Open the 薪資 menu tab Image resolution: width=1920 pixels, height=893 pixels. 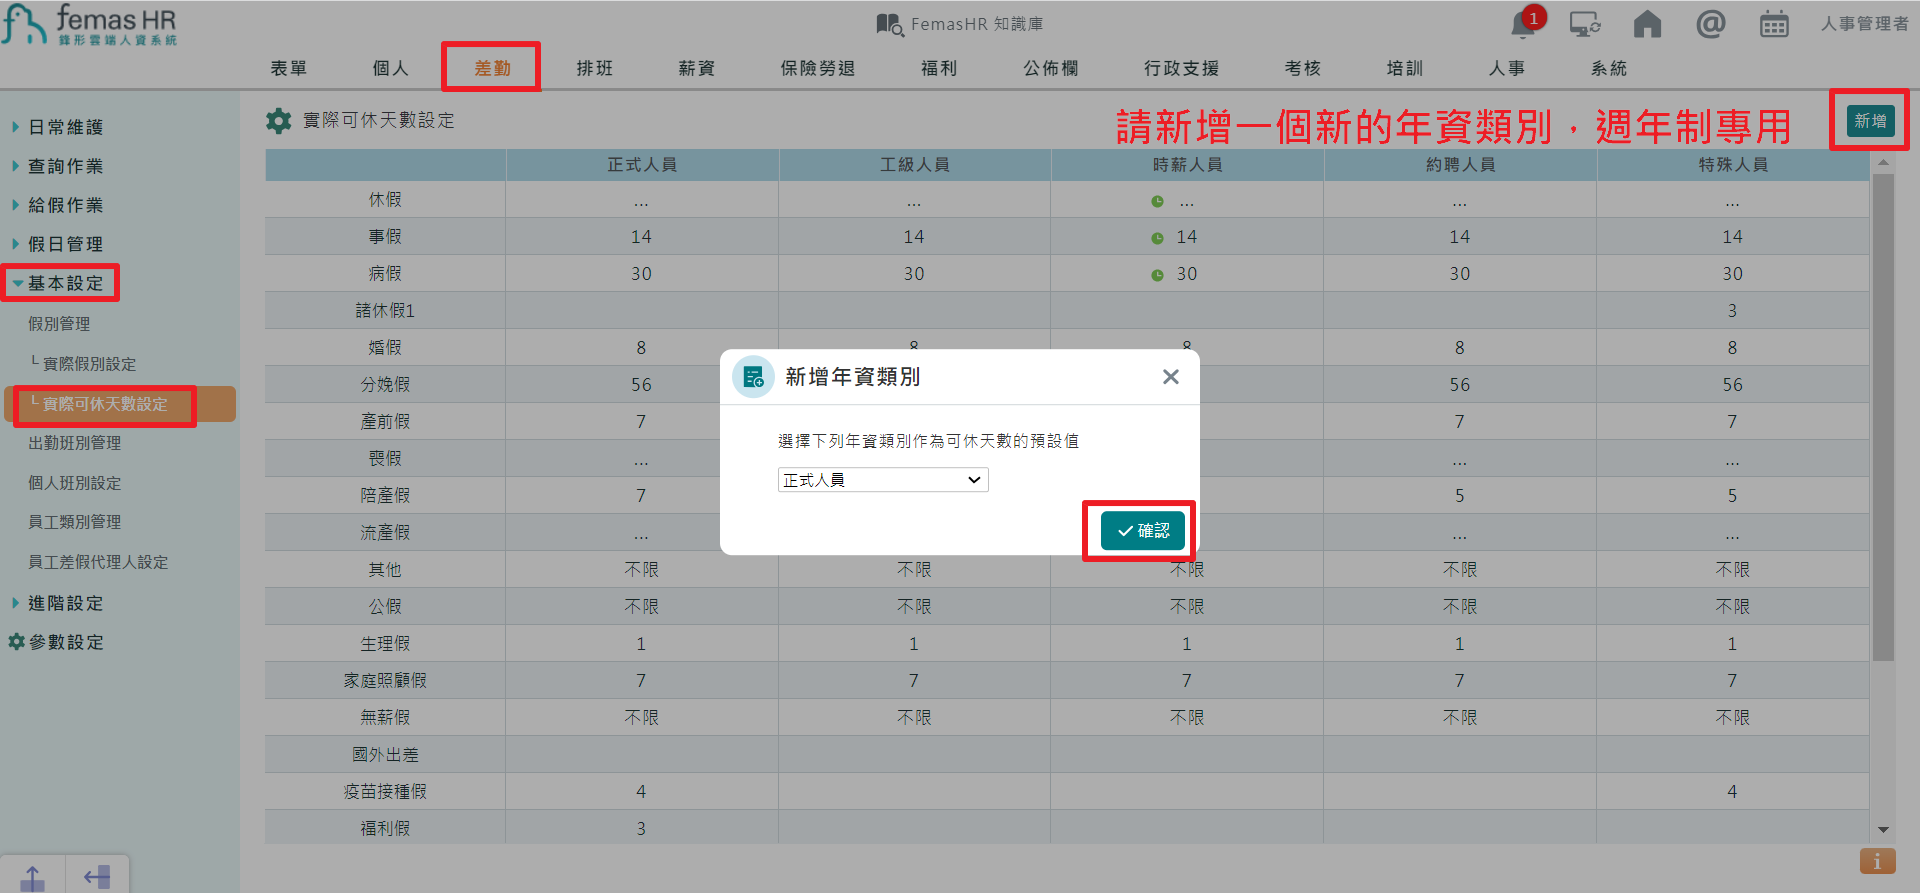(696, 68)
